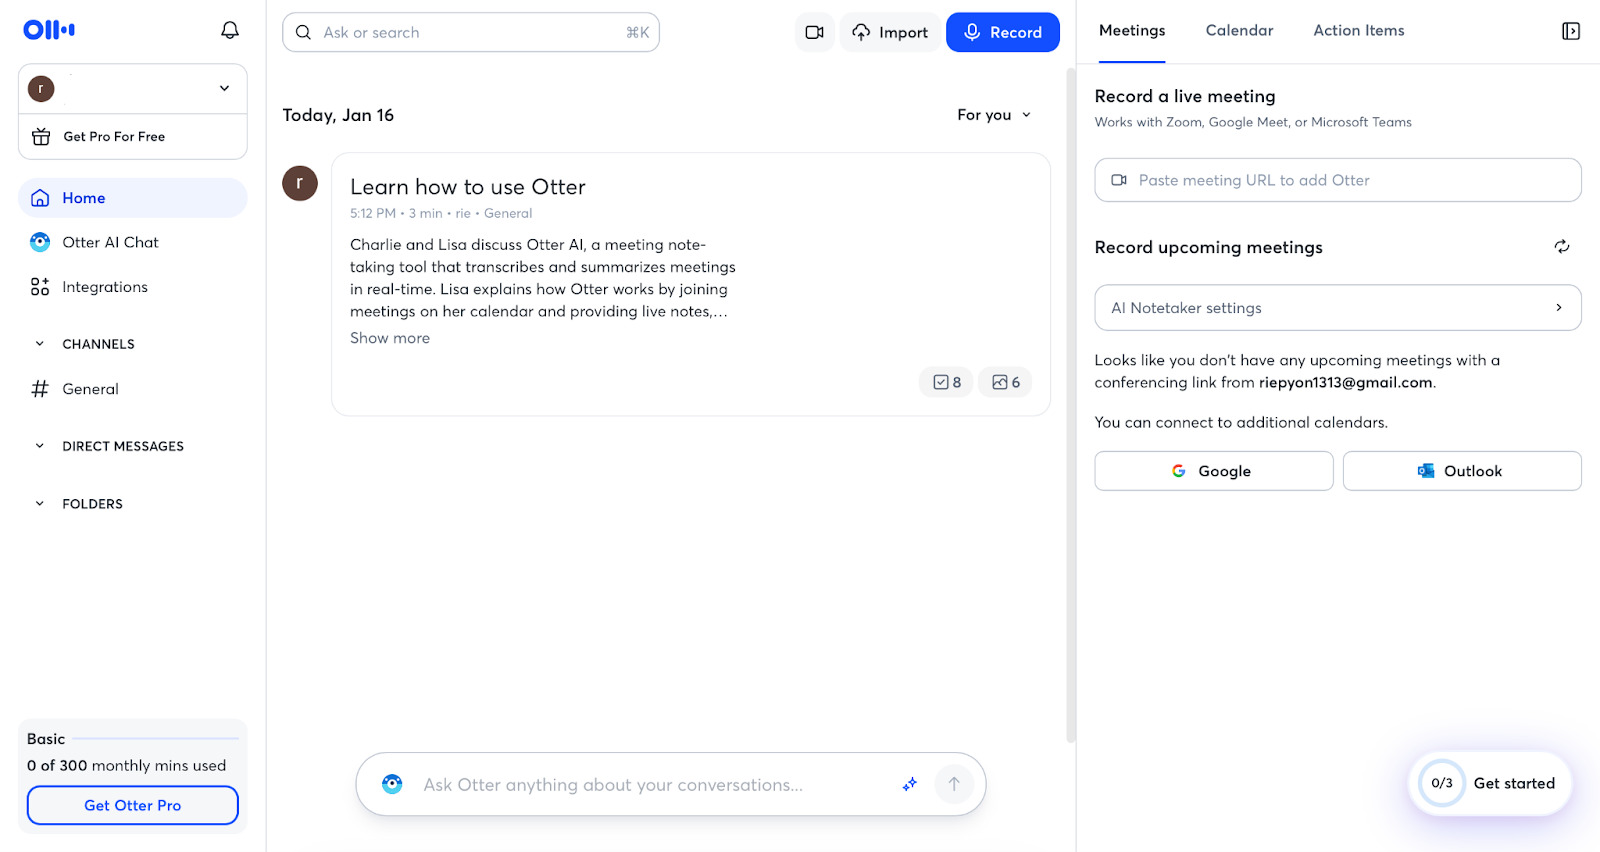Open the 6 screenshots badge
This screenshot has height=852, width=1600.
pyautogui.click(x=1005, y=382)
